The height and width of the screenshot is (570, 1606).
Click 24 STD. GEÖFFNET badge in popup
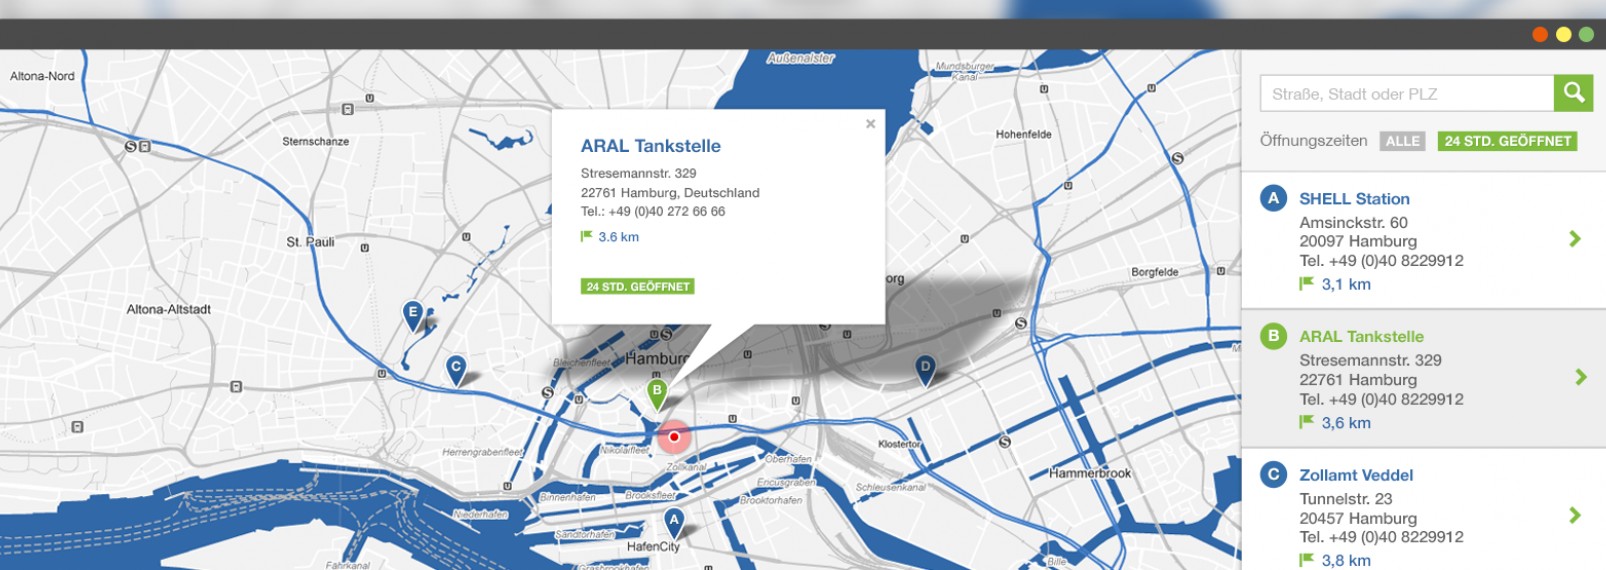(638, 286)
